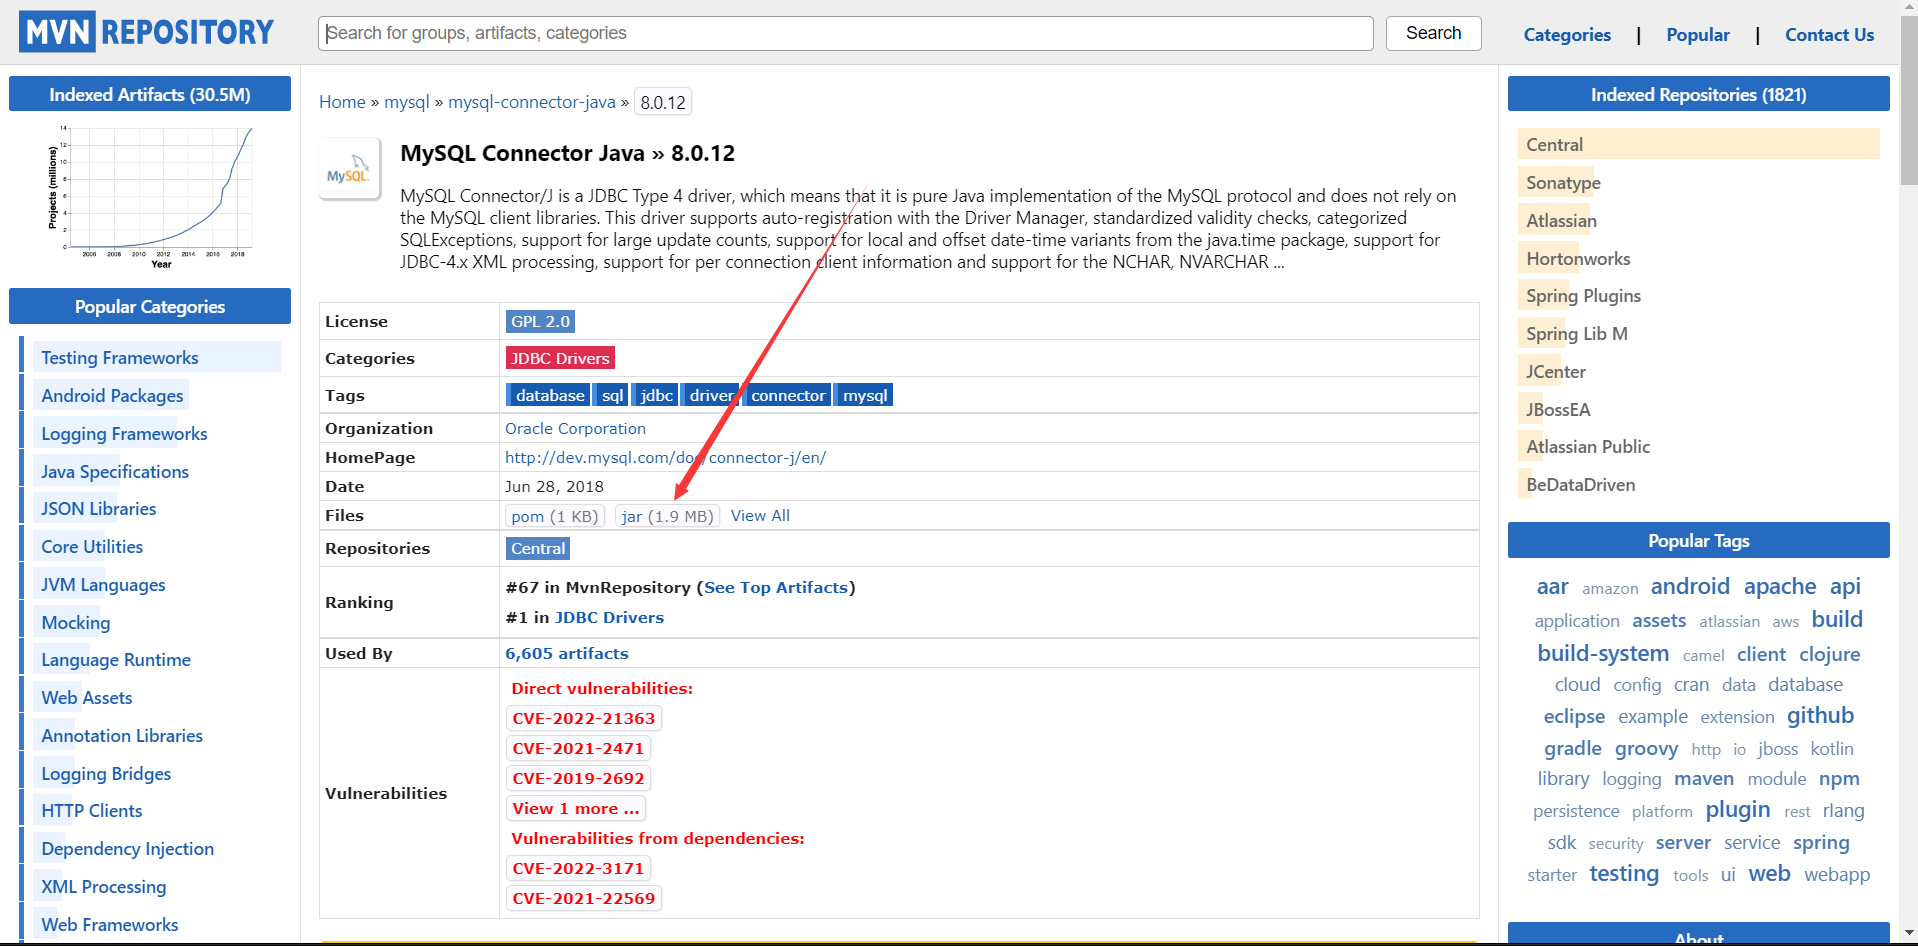Open the JCenter repository
This screenshot has width=1918, height=946.
pyautogui.click(x=1556, y=372)
